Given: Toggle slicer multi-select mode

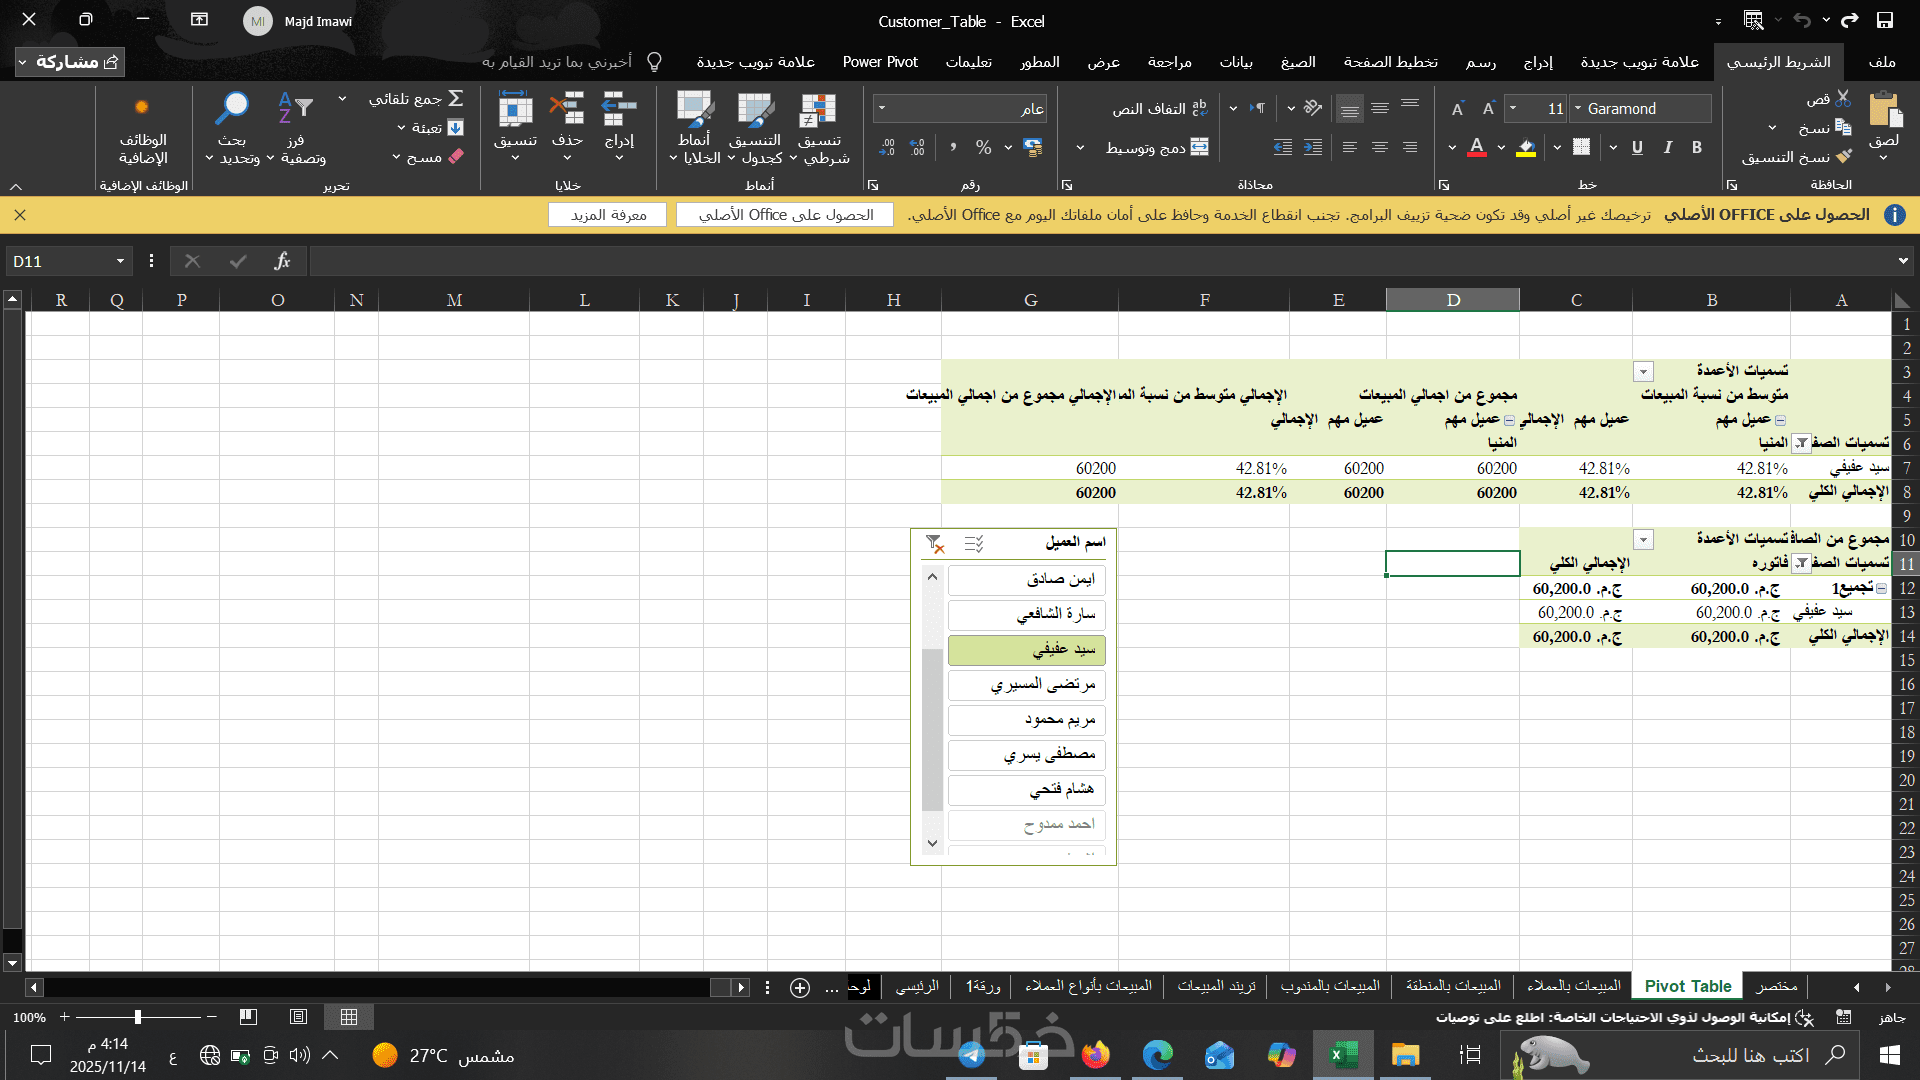Looking at the screenshot, I should point(974,543).
